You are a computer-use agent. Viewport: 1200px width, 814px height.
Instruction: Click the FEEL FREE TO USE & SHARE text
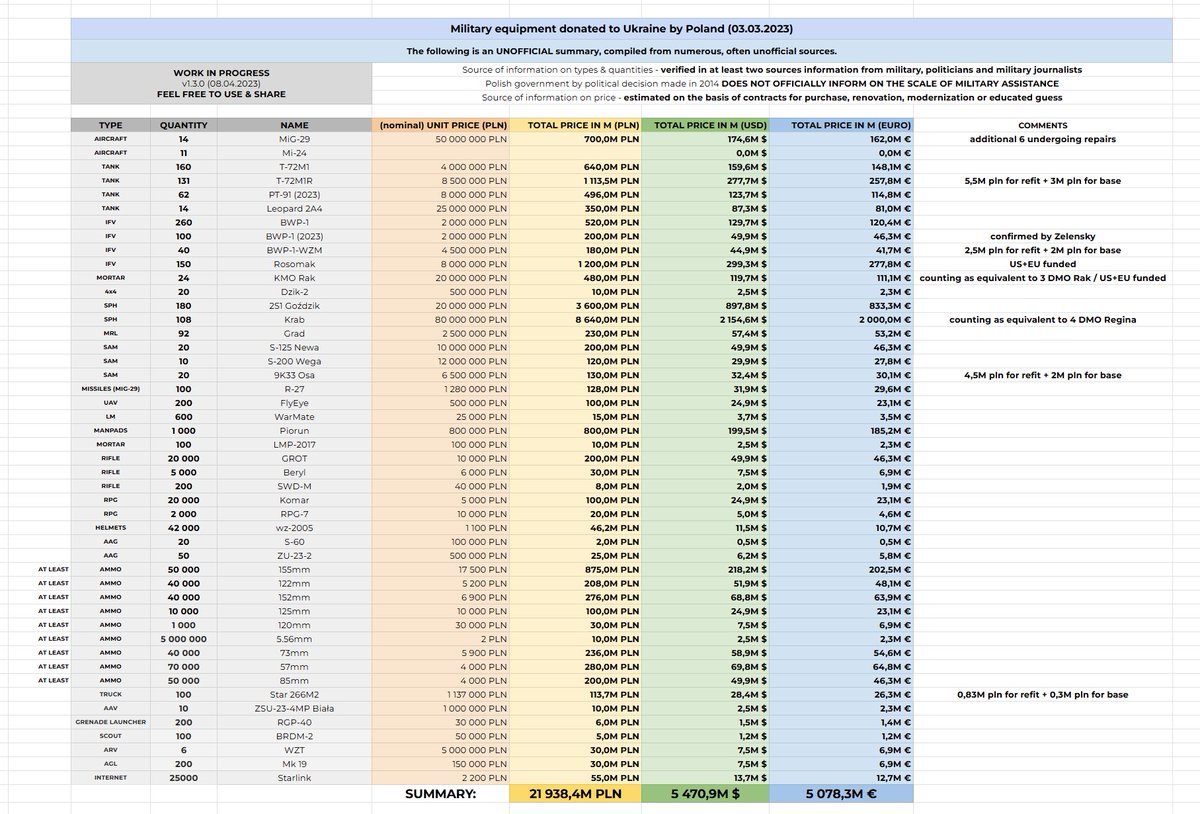(221, 94)
